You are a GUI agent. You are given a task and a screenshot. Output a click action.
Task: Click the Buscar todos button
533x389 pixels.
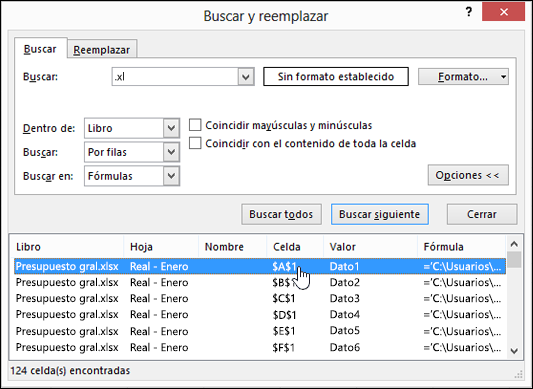(281, 214)
